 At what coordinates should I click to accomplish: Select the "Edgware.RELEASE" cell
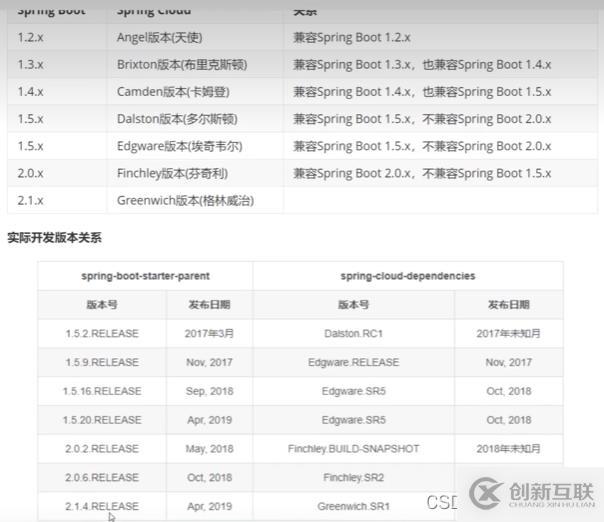point(353,362)
